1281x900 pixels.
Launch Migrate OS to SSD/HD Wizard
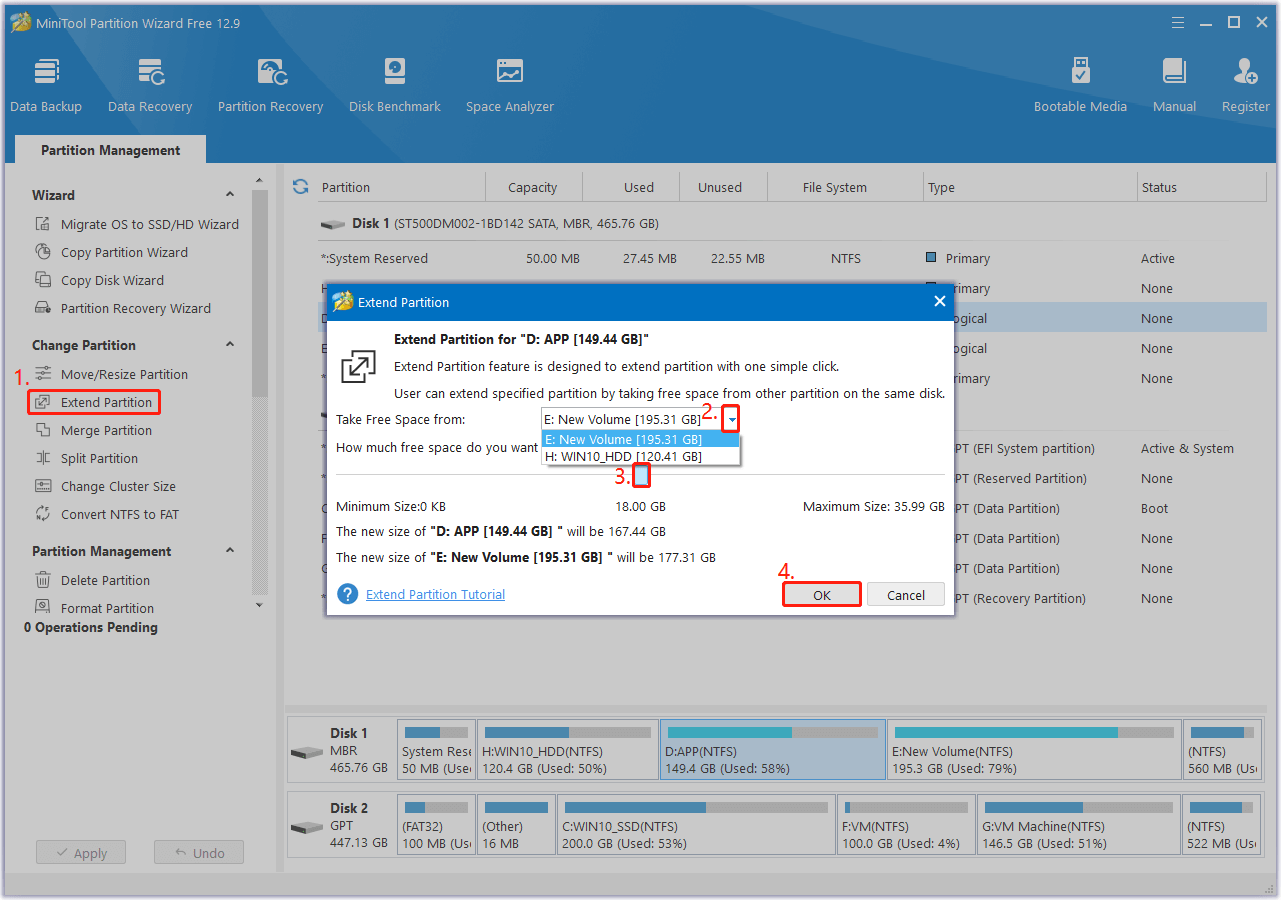pos(137,224)
